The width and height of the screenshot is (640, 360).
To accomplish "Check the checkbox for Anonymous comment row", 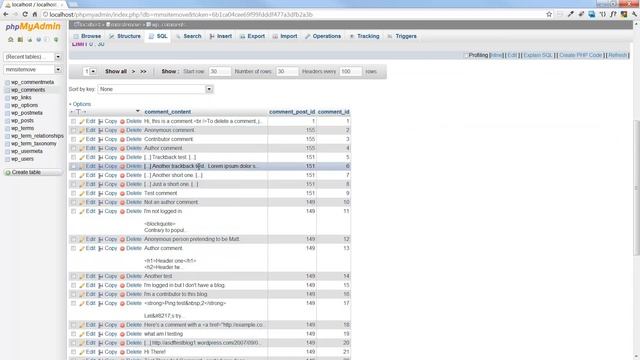I will click(x=73, y=131).
